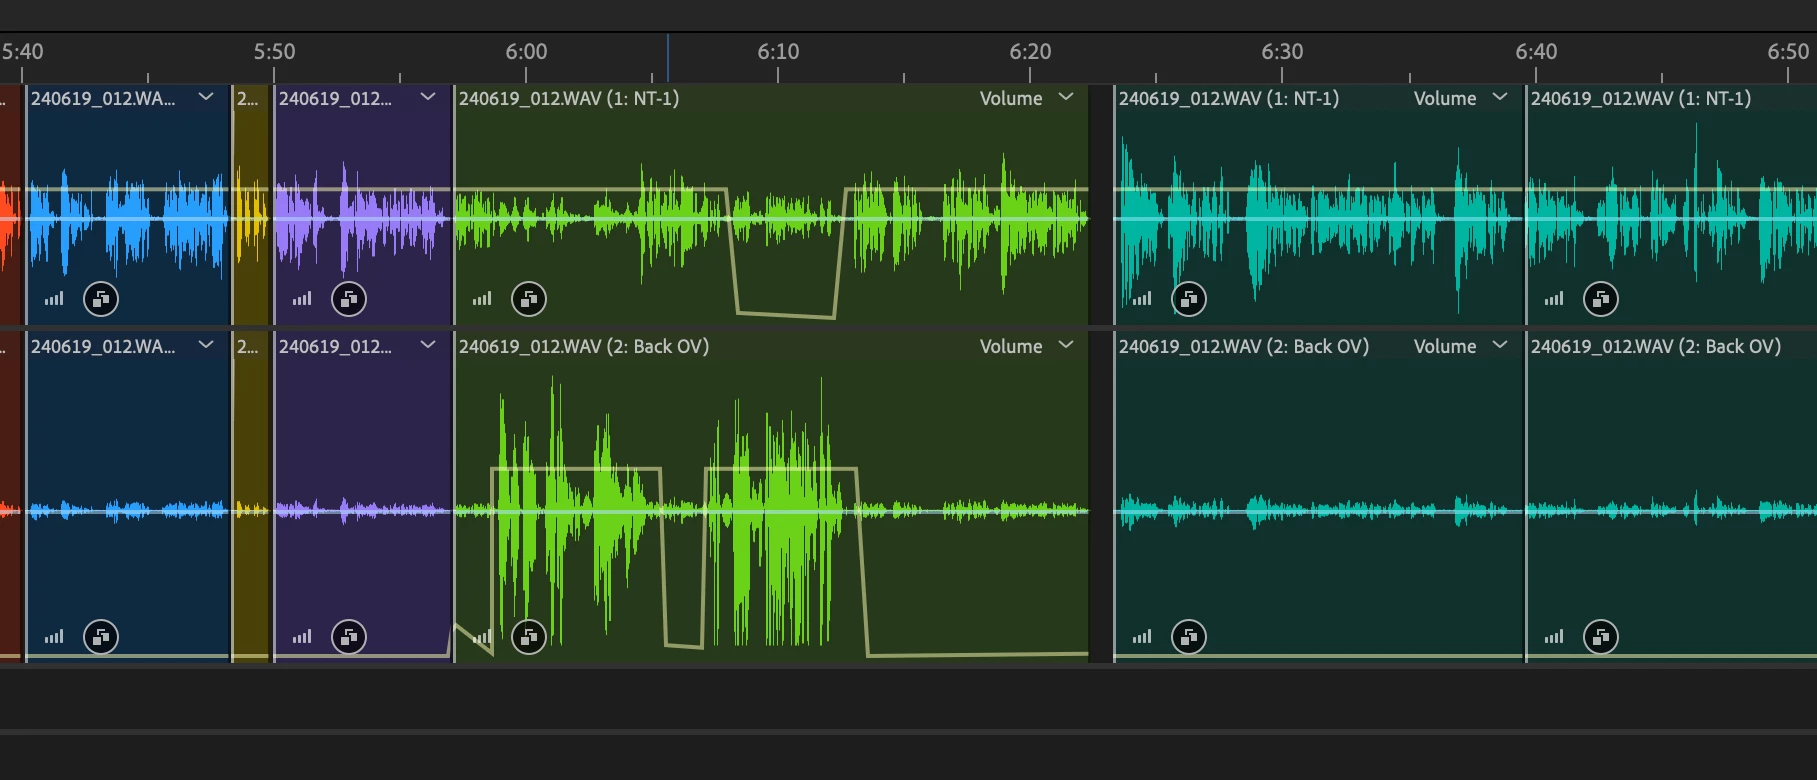Click the teal 240619_012.WAV (1: NT-1) title starting near 6:23

[1229, 98]
